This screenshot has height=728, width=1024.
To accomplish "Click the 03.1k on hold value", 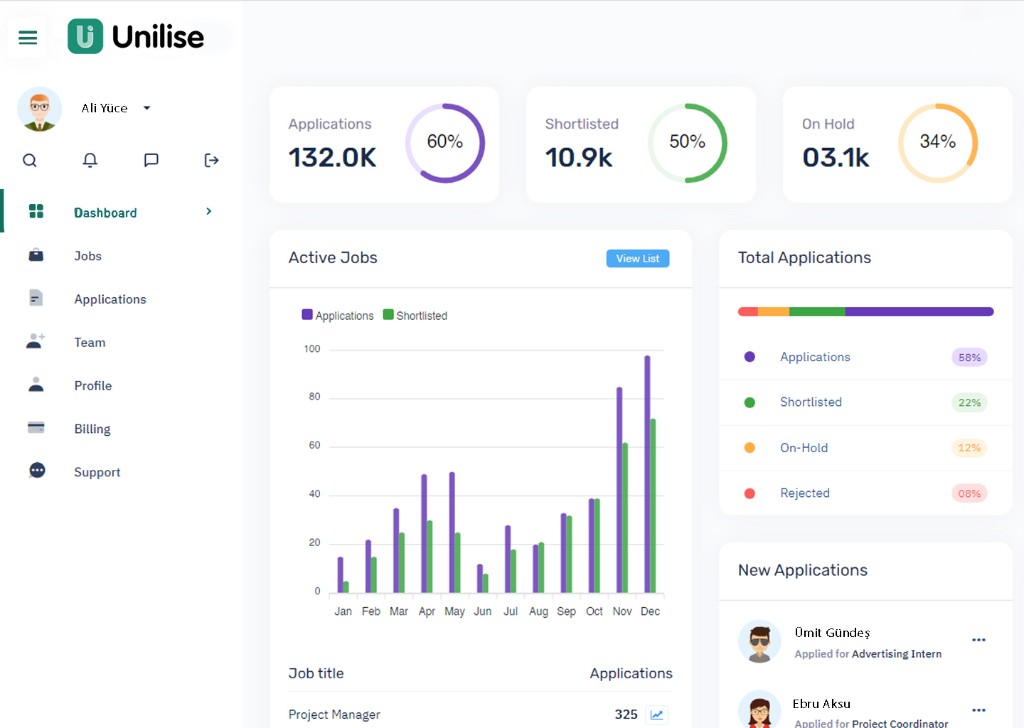I will (836, 157).
